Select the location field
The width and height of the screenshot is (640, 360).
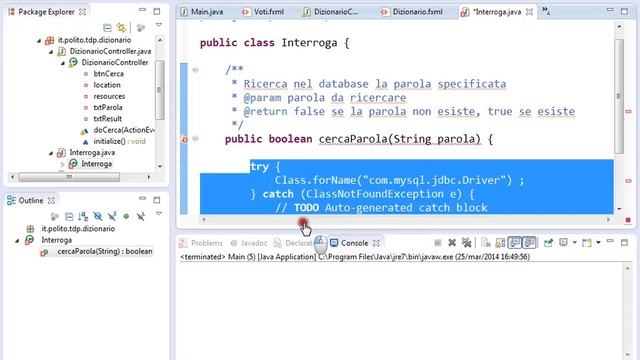tap(107, 85)
